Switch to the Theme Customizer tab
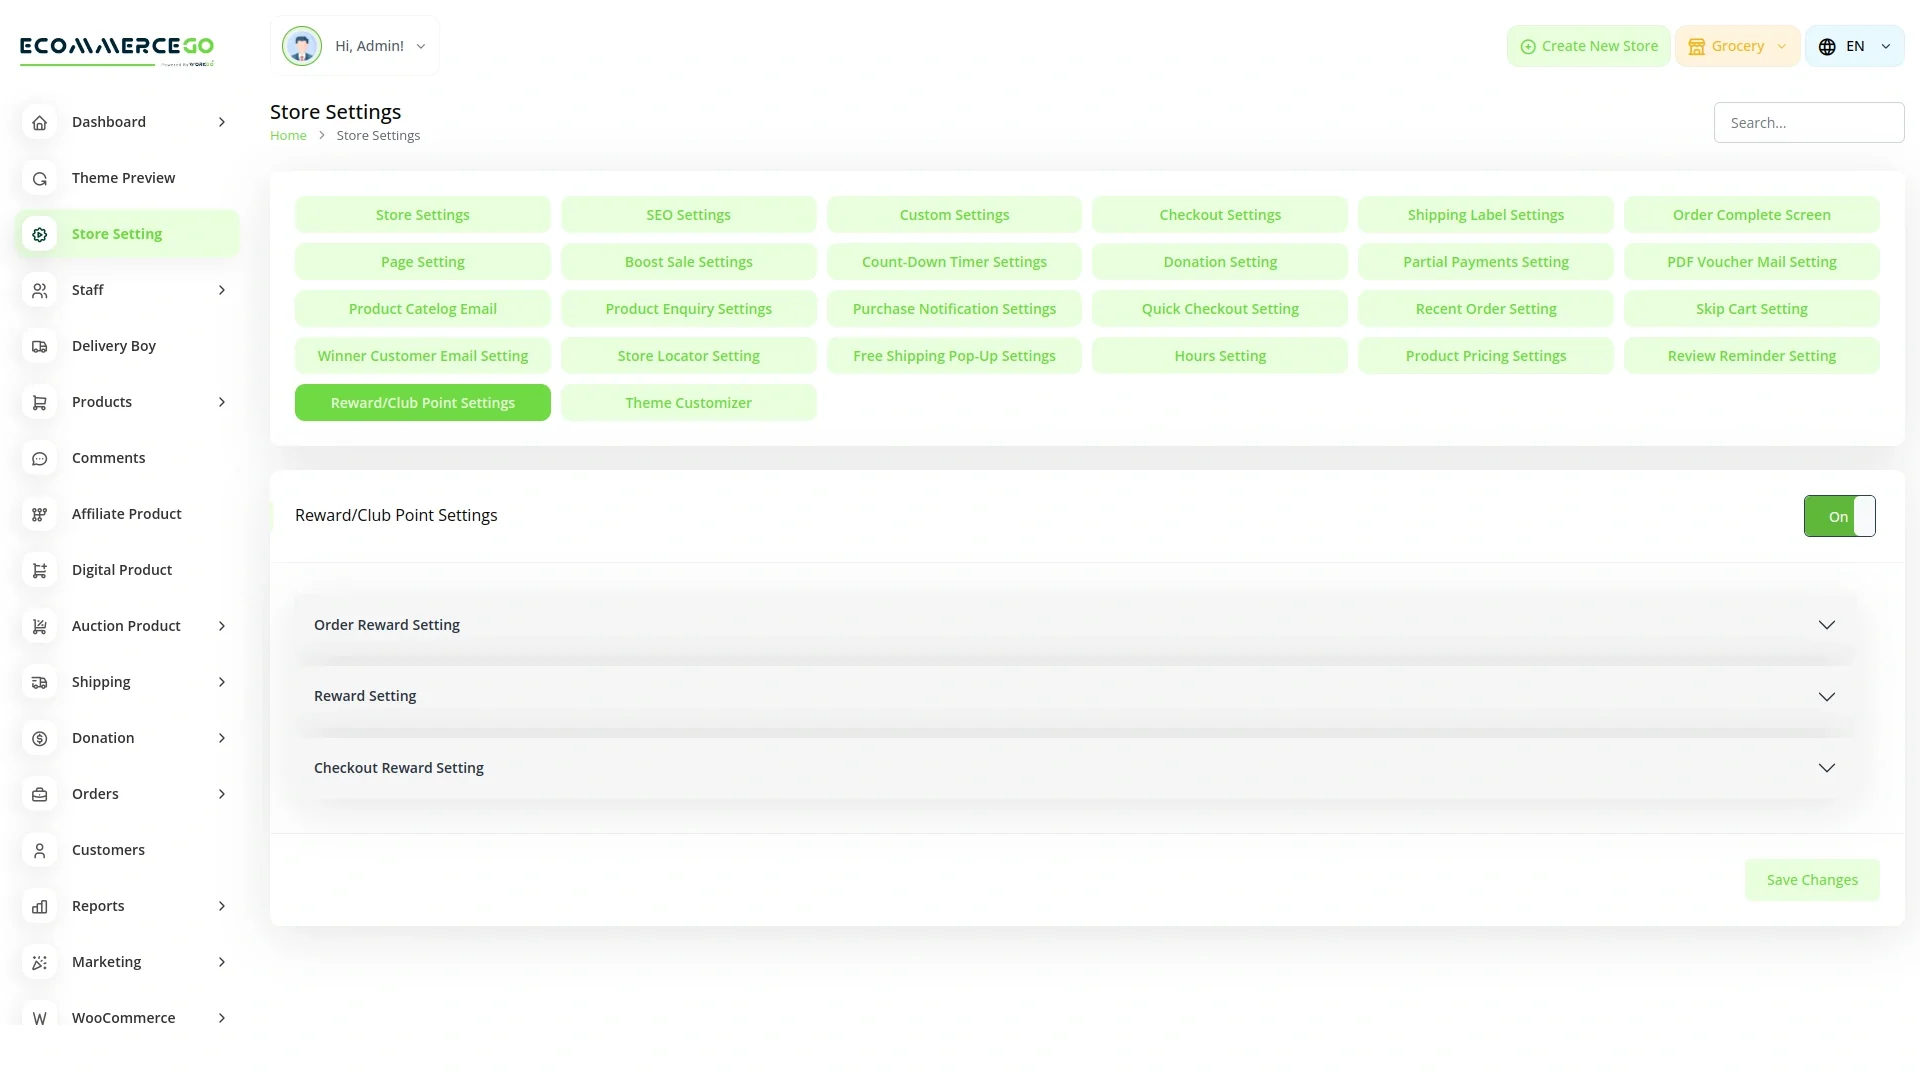 (x=688, y=403)
